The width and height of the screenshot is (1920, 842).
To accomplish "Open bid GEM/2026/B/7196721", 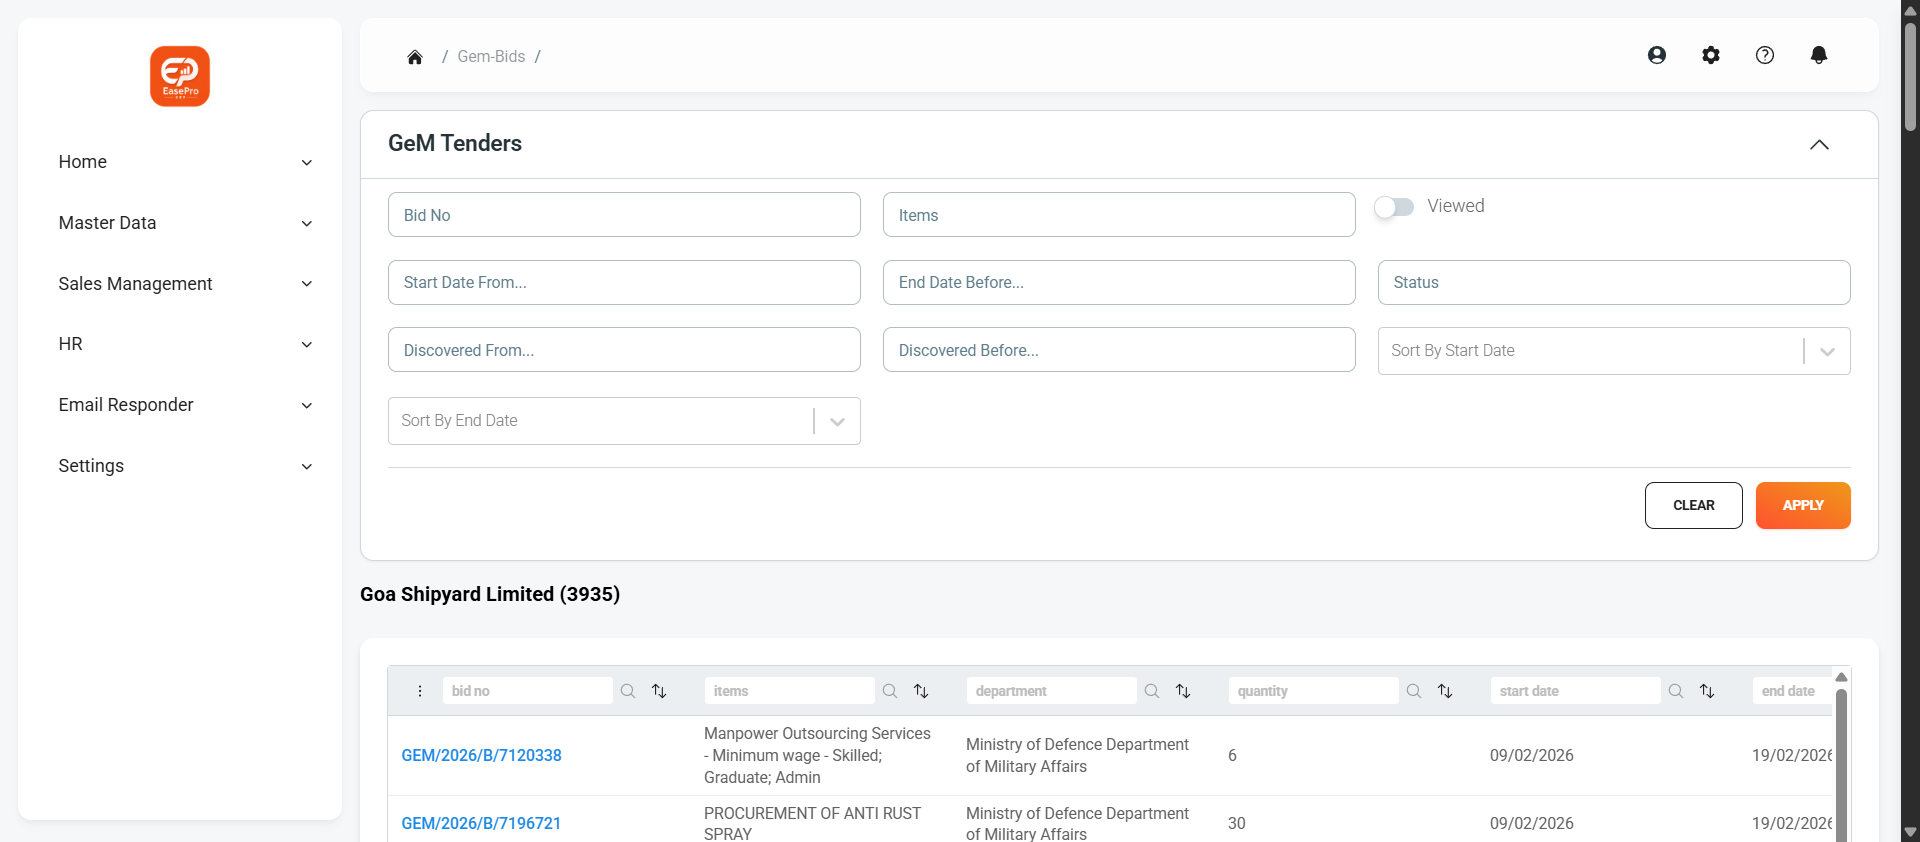I will [x=481, y=824].
